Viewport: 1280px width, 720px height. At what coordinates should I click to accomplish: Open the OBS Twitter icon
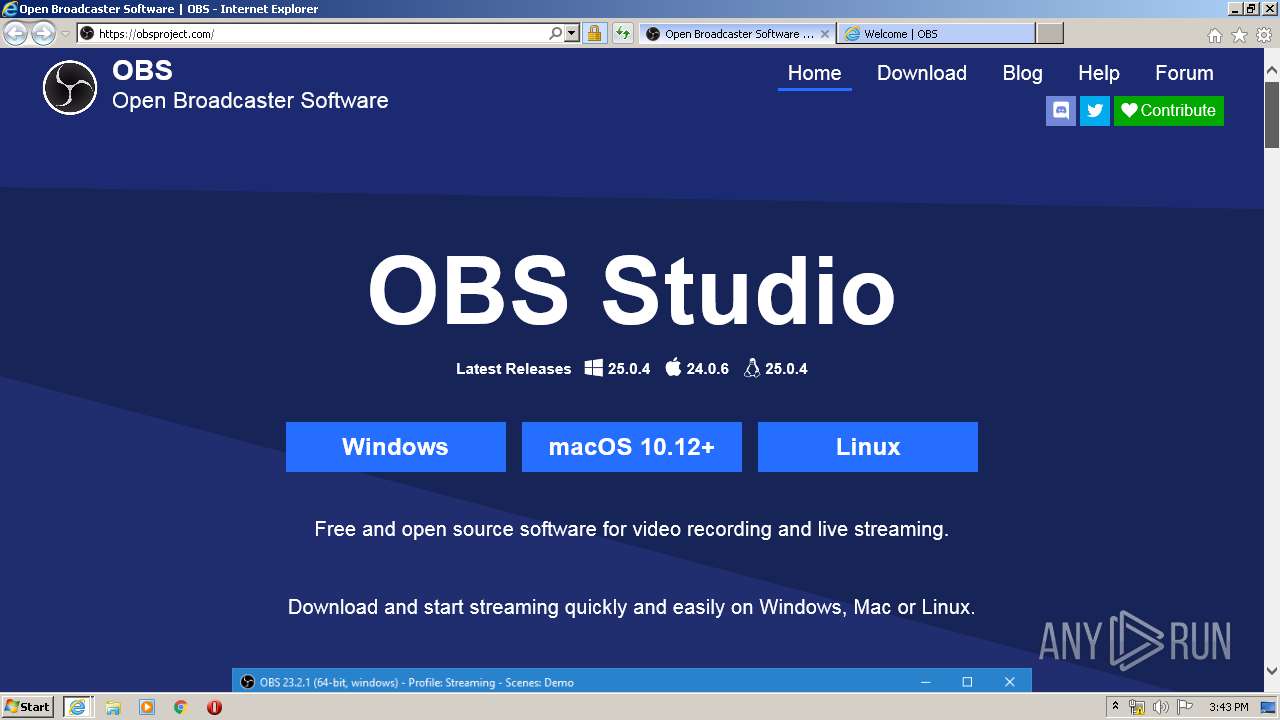click(1095, 111)
